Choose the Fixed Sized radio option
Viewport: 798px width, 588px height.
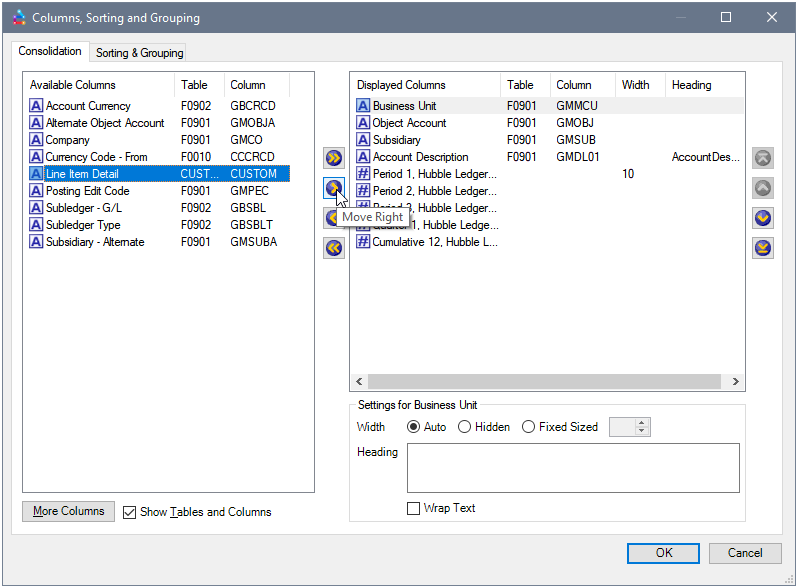(529, 427)
